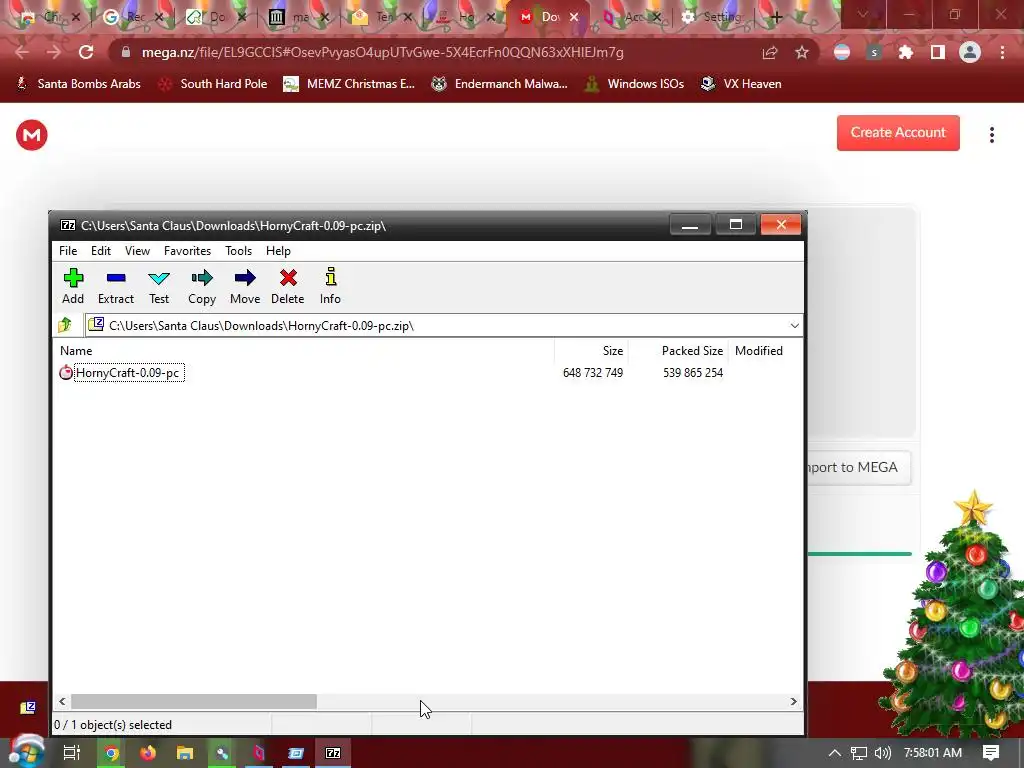The image size is (1024, 768).
Task: Click the Import to MEGA button
Action: coord(859,468)
